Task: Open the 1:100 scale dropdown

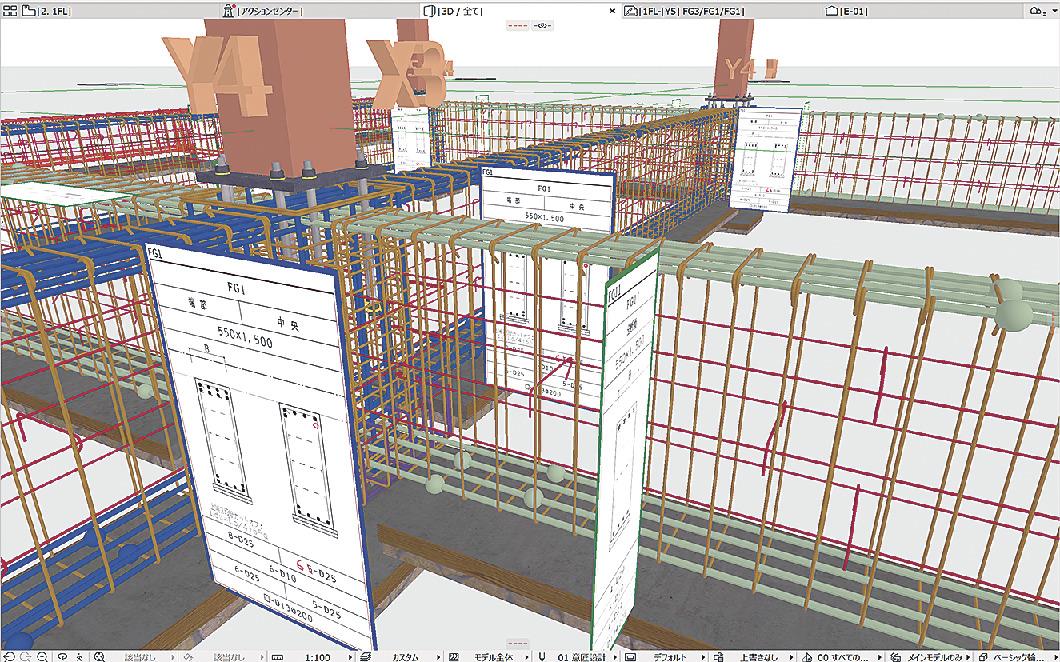Action: [319, 656]
